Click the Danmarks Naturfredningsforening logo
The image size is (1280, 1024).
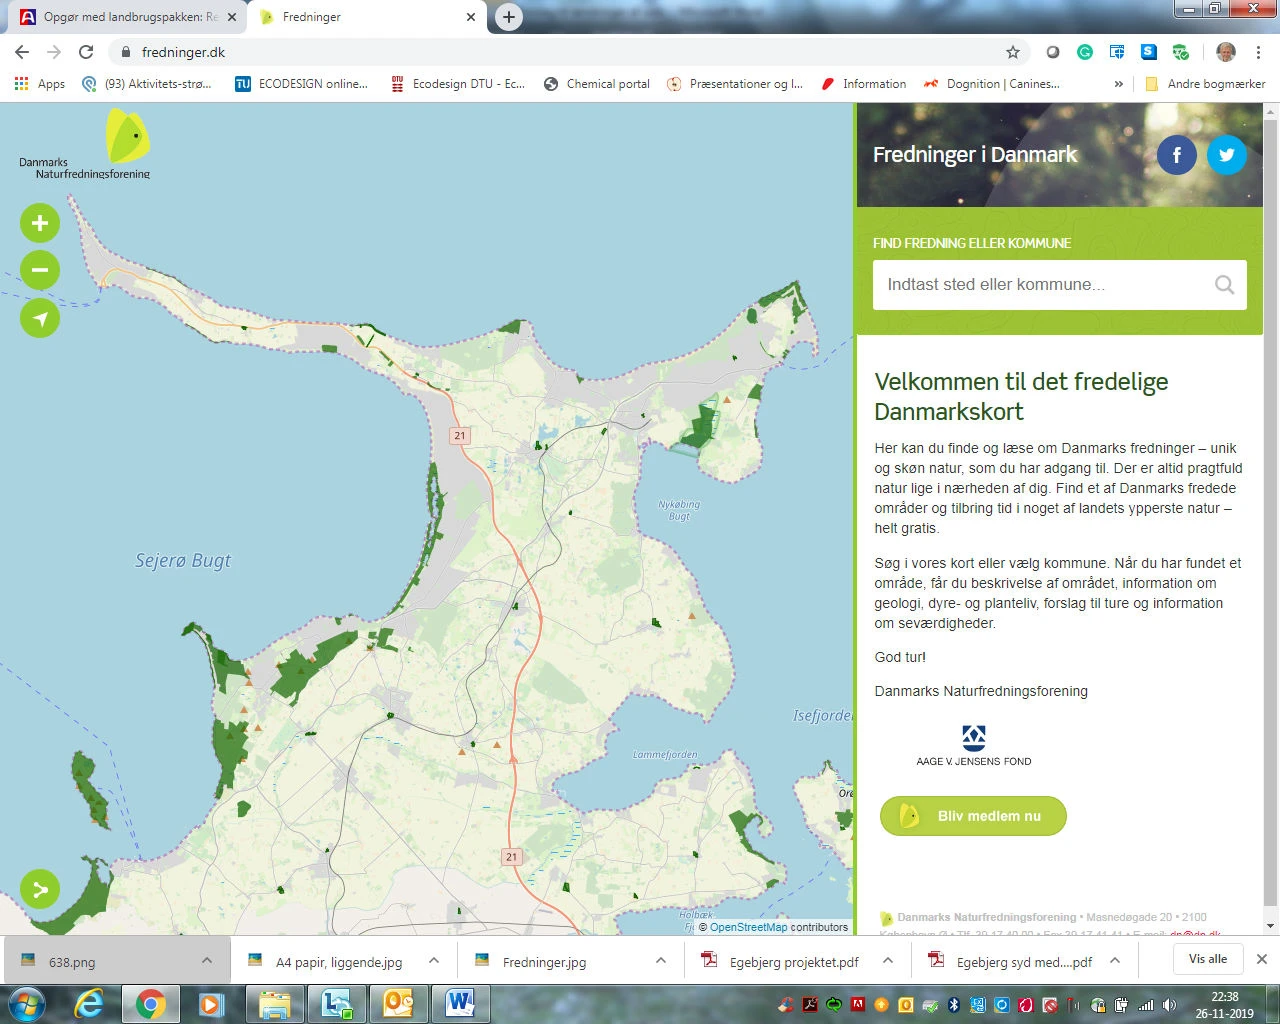coord(85,145)
